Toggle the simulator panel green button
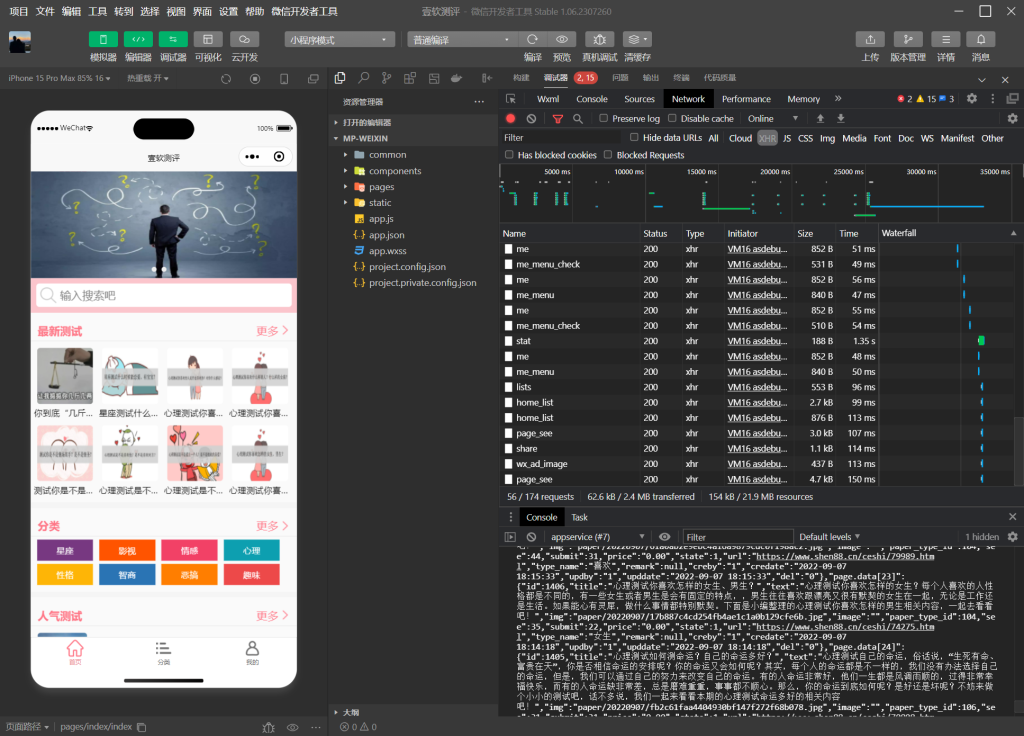 [x=103, y=39]
